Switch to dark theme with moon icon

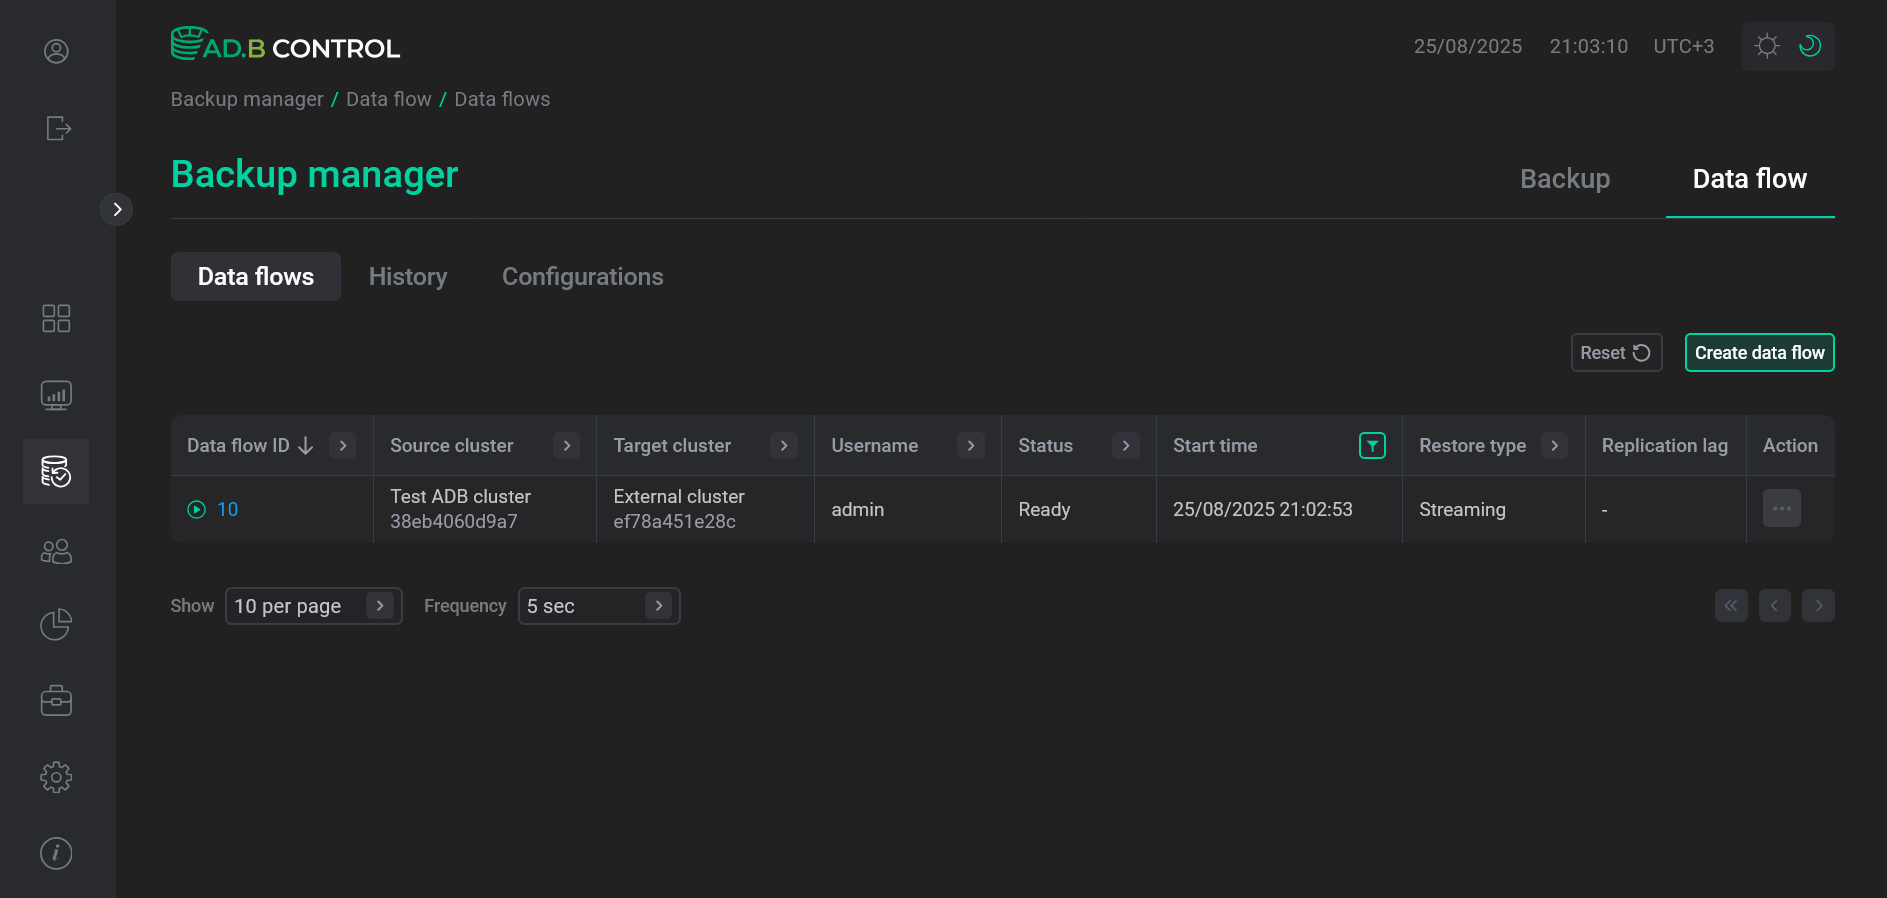[1810, 46]
